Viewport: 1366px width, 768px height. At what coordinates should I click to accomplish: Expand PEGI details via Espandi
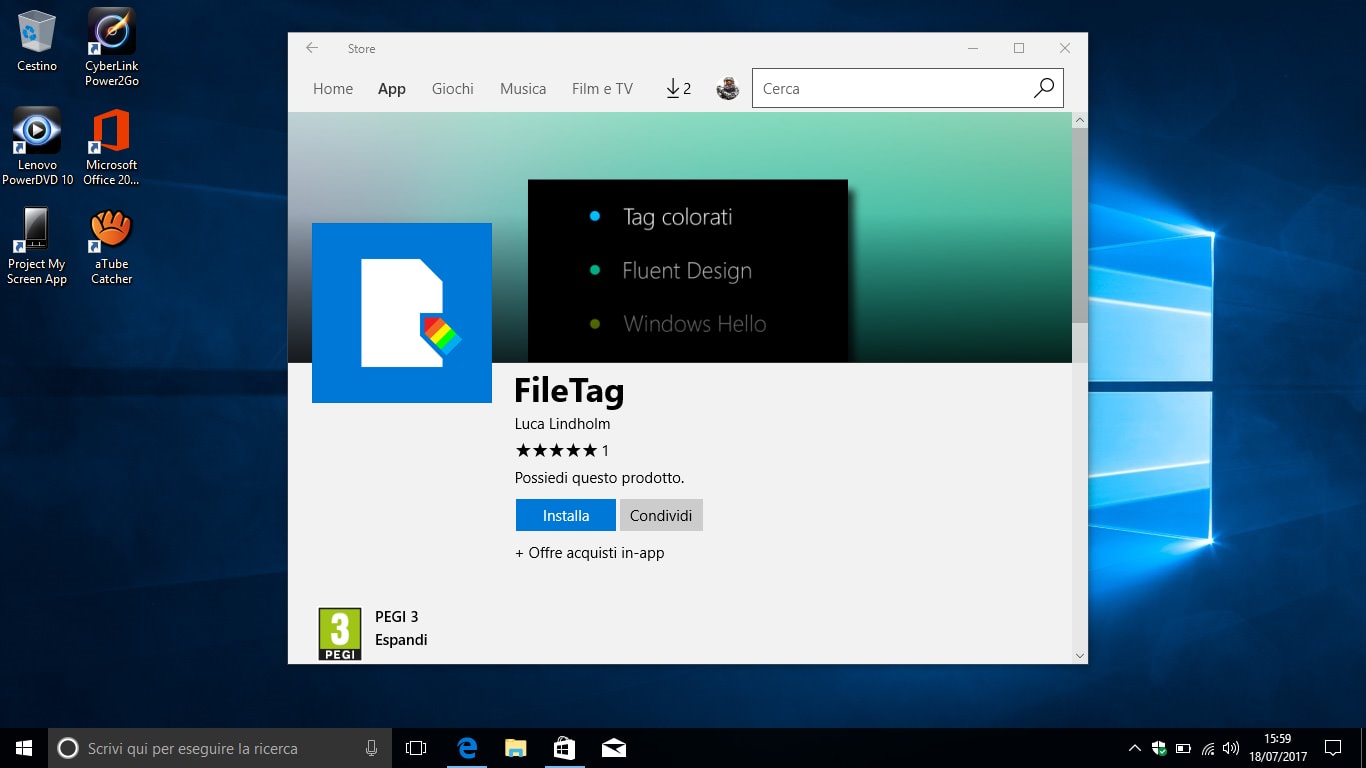click(x=401, y=640)
